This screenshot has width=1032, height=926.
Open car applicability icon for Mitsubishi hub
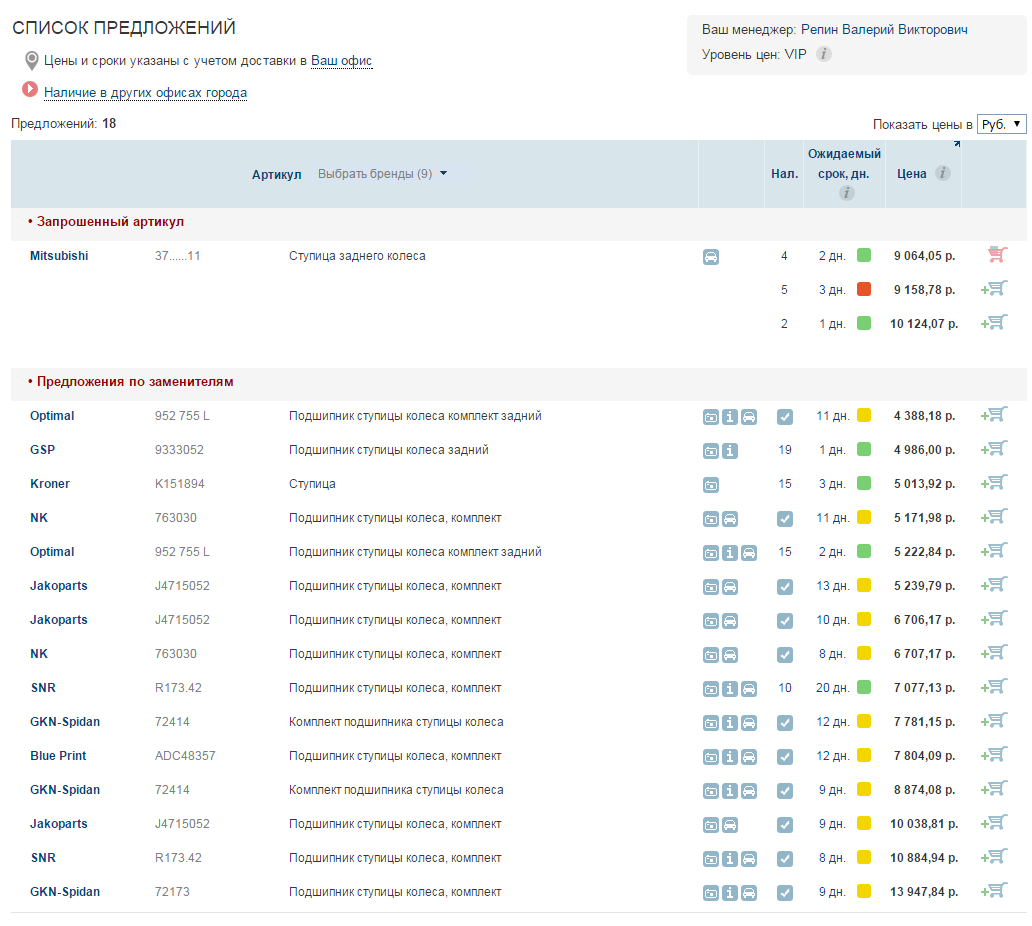point(711,256)
